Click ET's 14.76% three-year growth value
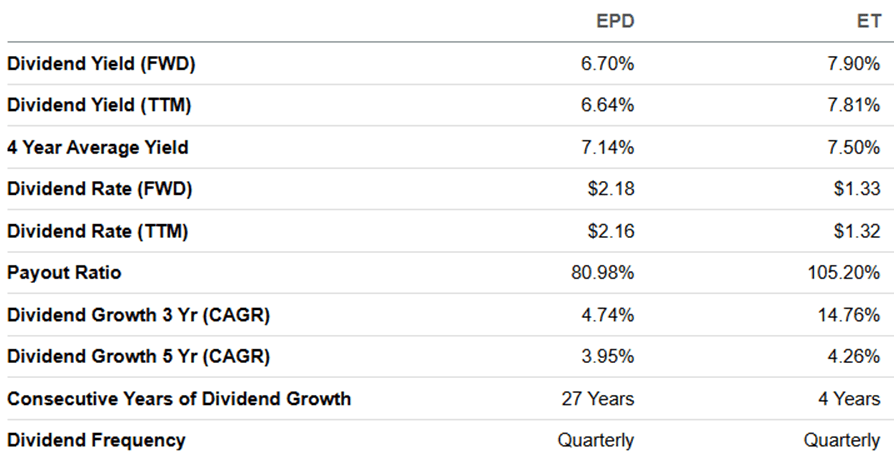 pyautogui.click(x=851, y=314)
